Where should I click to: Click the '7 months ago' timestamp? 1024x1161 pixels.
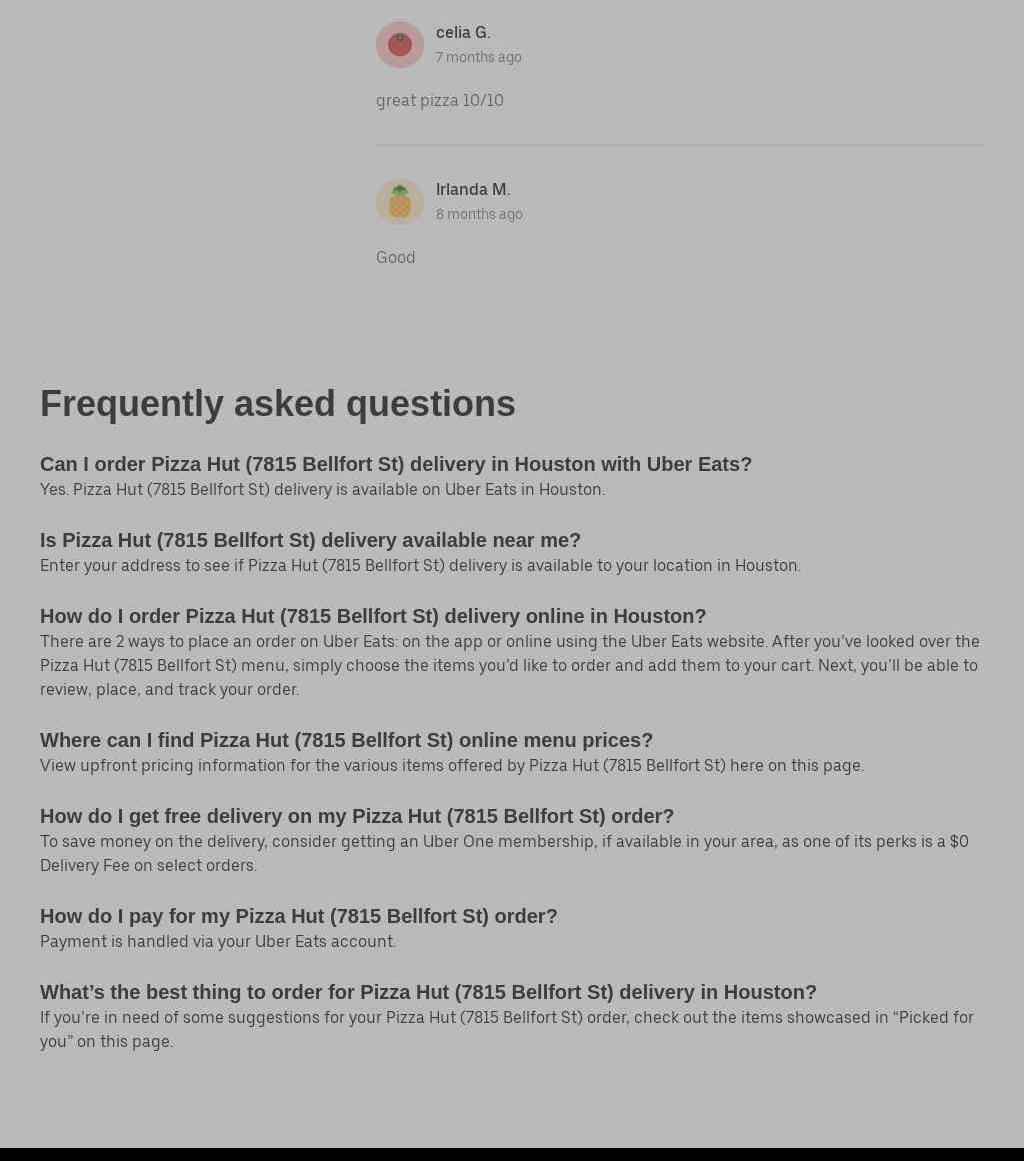(x=478, y=58)
